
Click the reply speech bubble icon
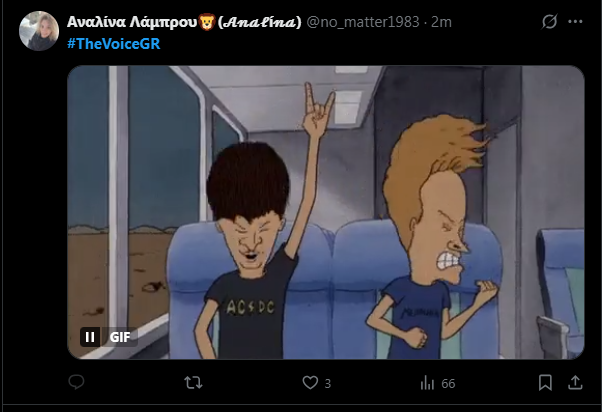click(x=76, y=382)
